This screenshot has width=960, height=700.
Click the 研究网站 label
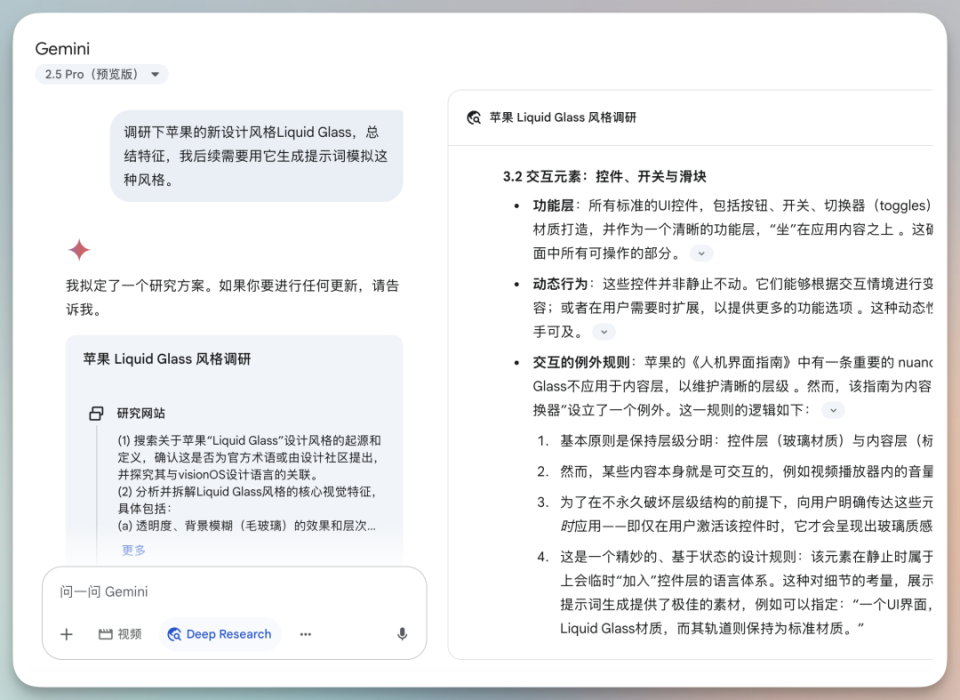pos(141,413)
